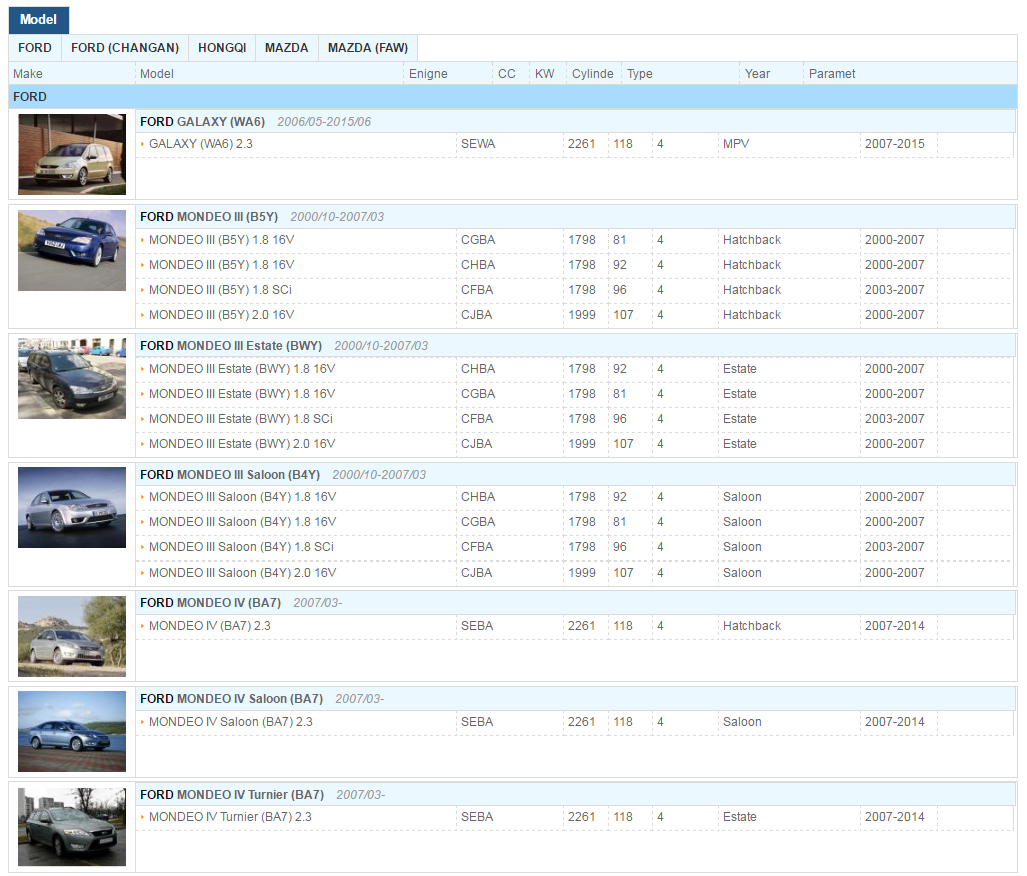This screenshot has height=876, width=1027.
Task: Select MONDEO III Saloon (B4Y) 1.8 16V CGBA row
Action: point(576,522)
